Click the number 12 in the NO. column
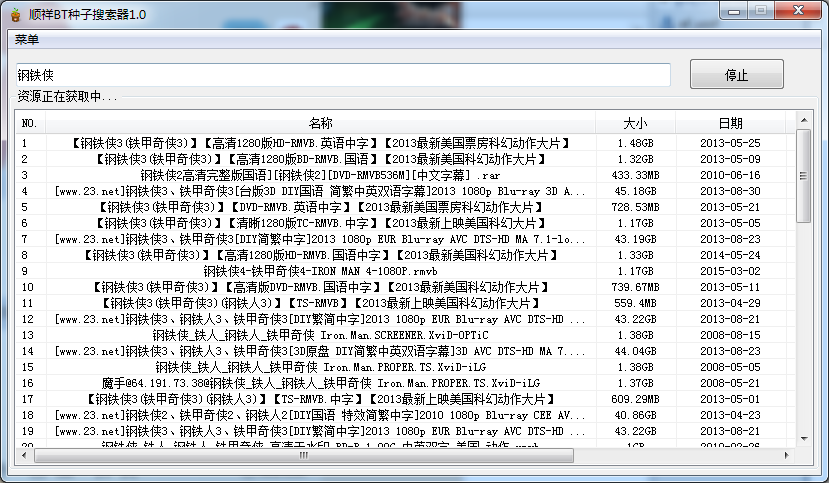The height and width of the screenshot is (483, 829). point(27,319)
